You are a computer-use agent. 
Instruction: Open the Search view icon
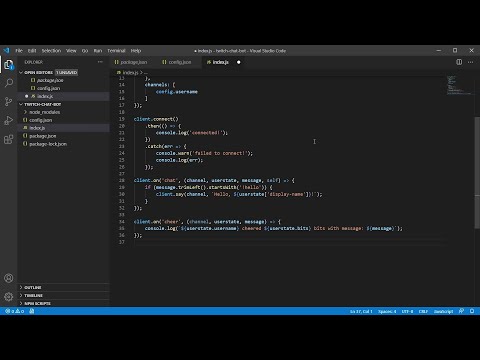click(9, 83)
